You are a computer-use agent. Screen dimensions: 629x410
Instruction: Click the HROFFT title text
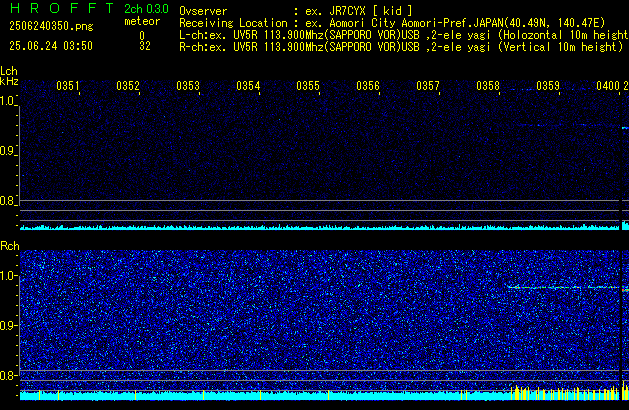(x=62, y=8)
